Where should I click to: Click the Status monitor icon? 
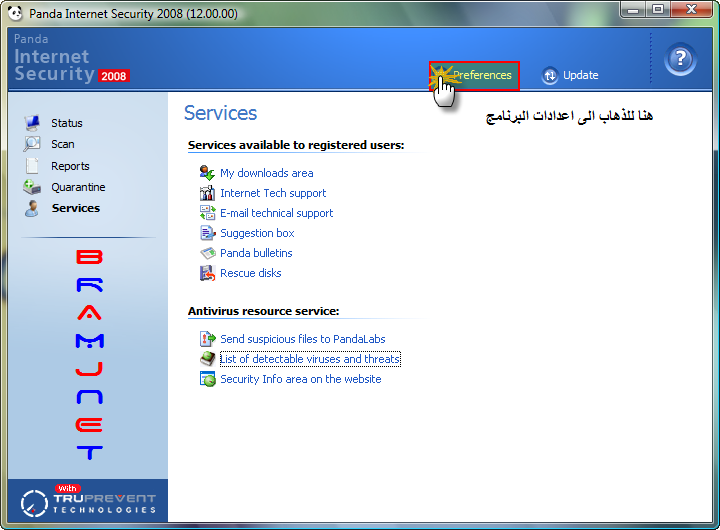point(32,123)
